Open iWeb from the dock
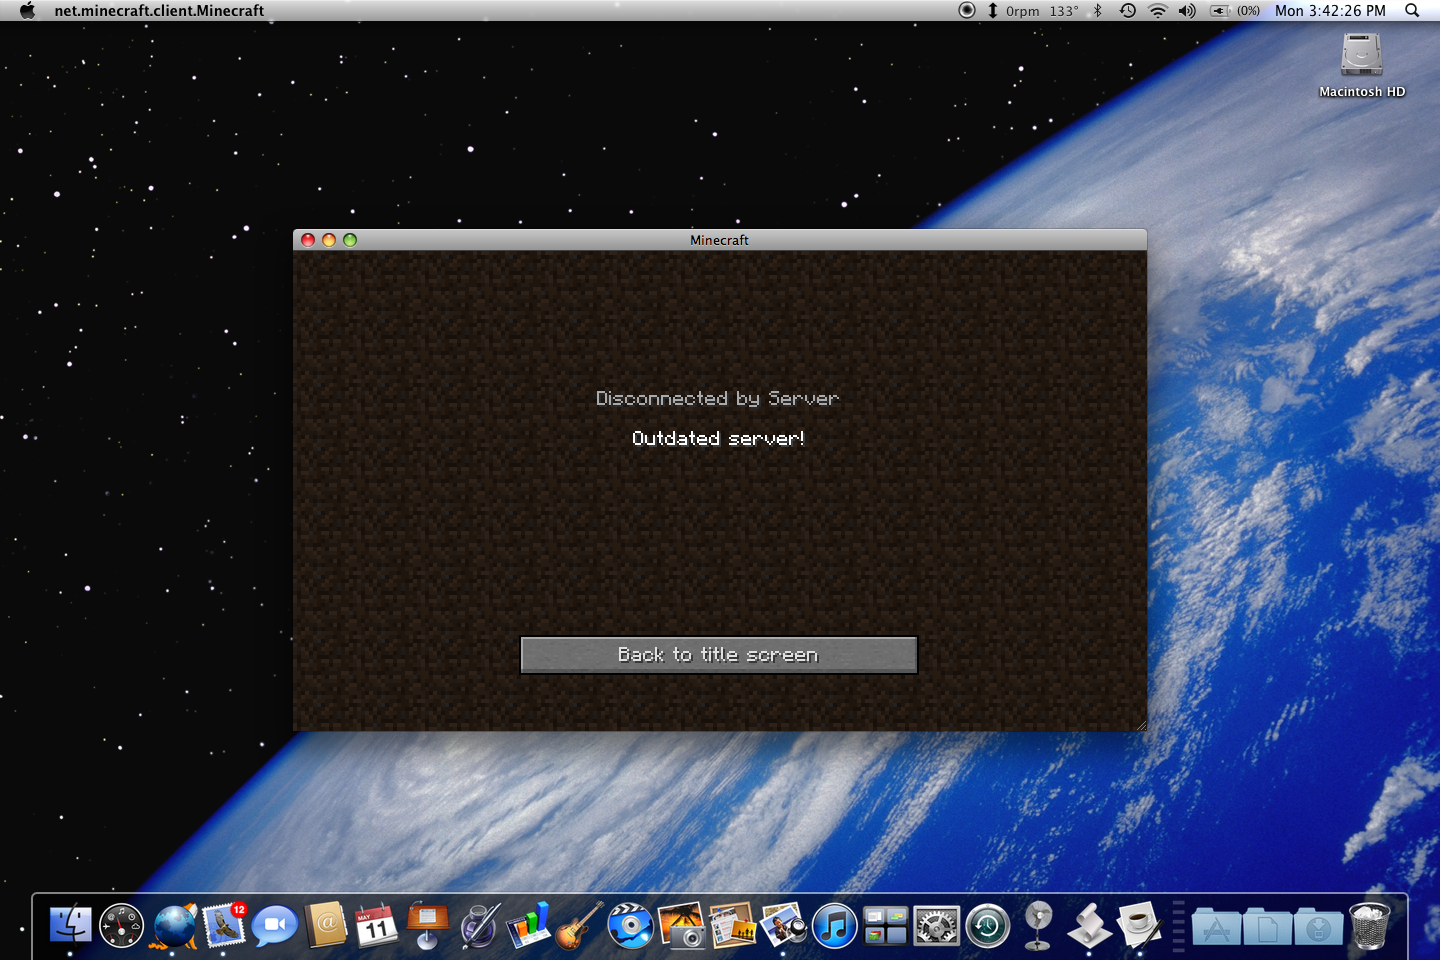1440x960 pixels. click(x=733, y=925)
